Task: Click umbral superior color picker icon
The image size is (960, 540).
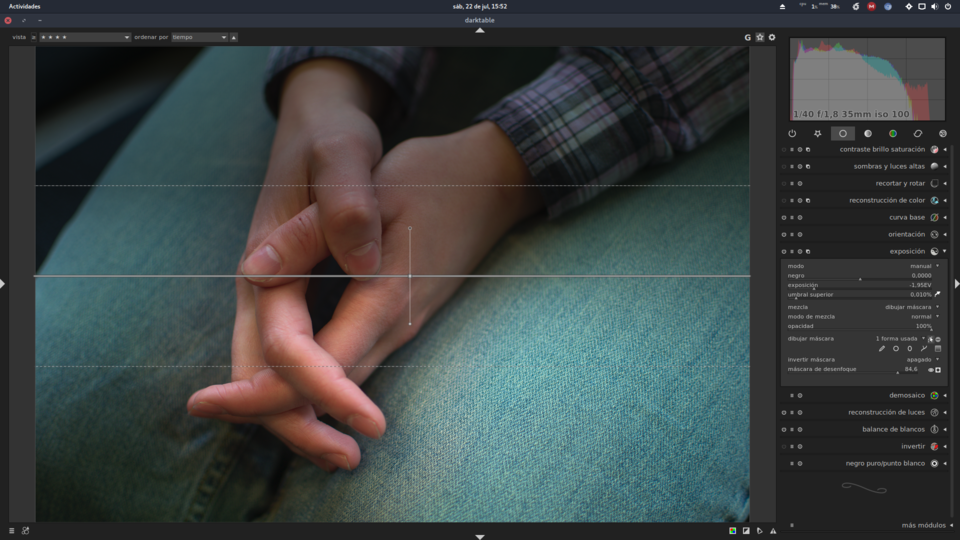Action: click(937, 294)
